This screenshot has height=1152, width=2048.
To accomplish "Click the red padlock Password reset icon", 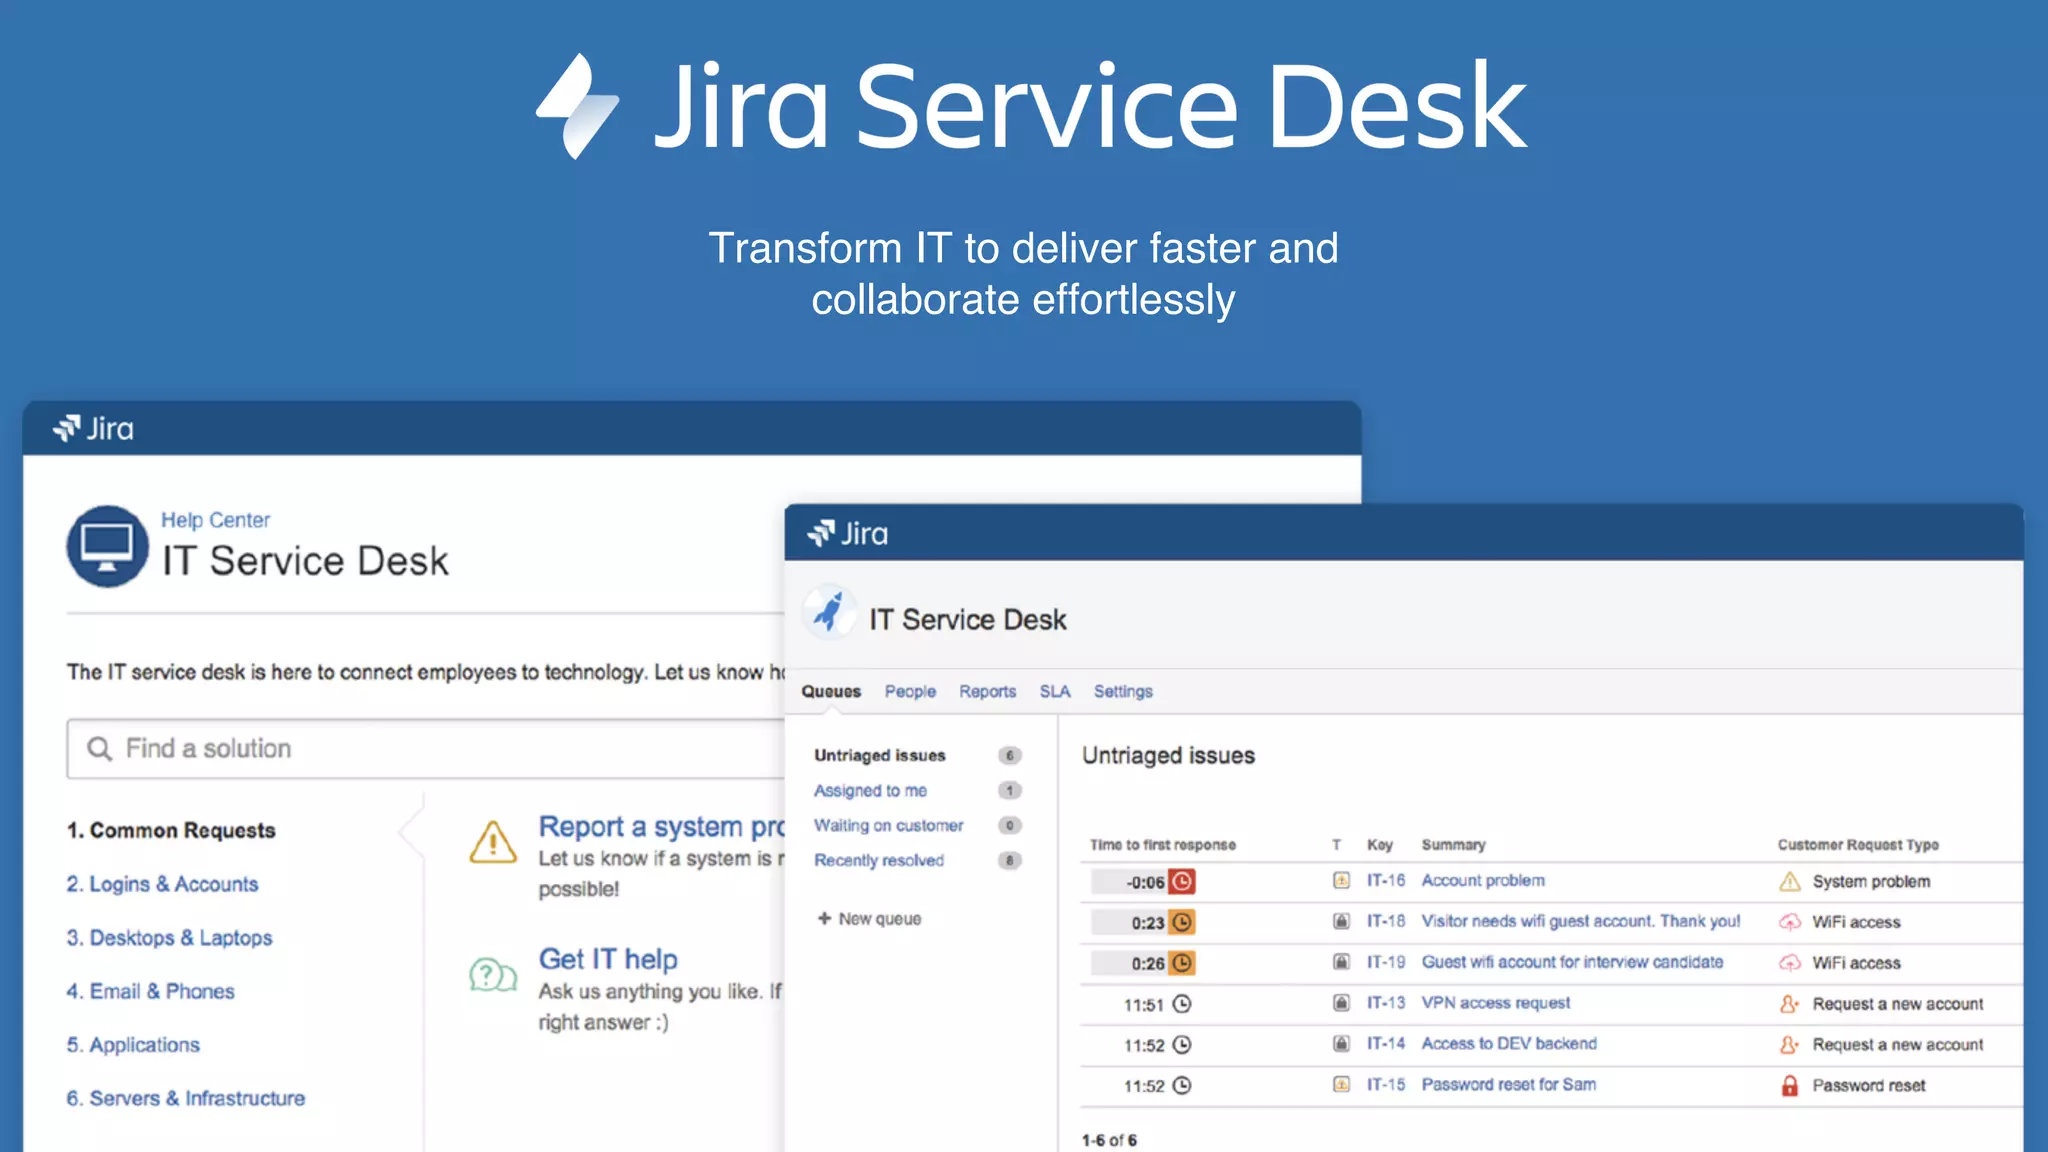I will click(1789, 1086).
